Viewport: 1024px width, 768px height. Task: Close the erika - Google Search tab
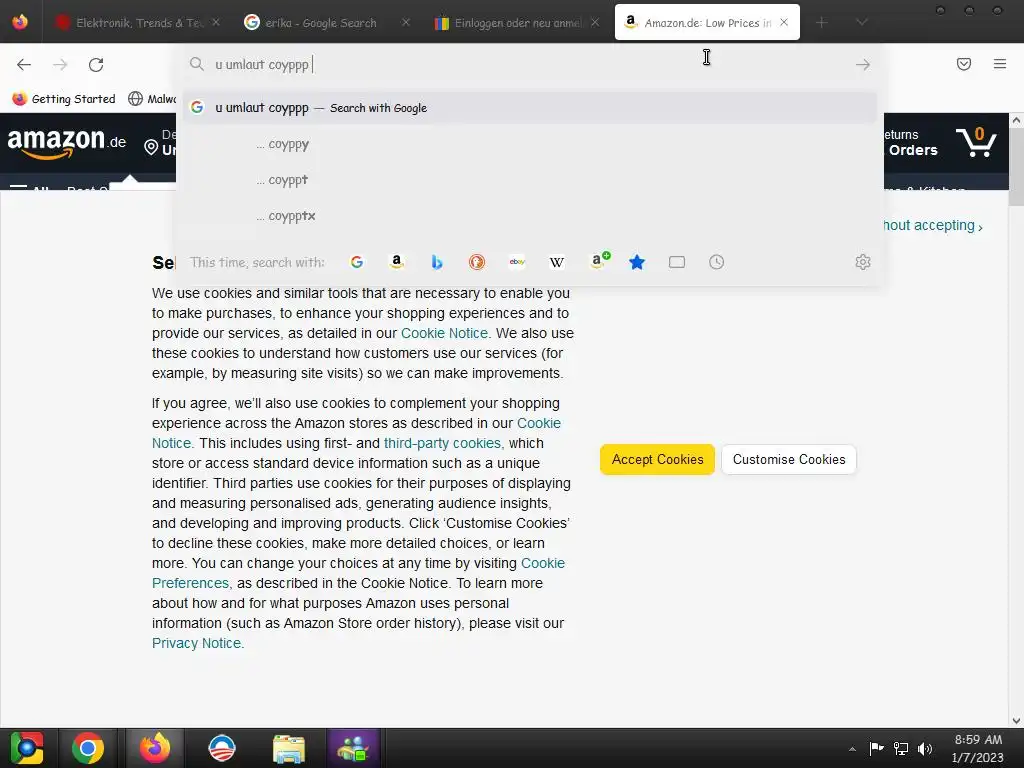tap(406, 22)
